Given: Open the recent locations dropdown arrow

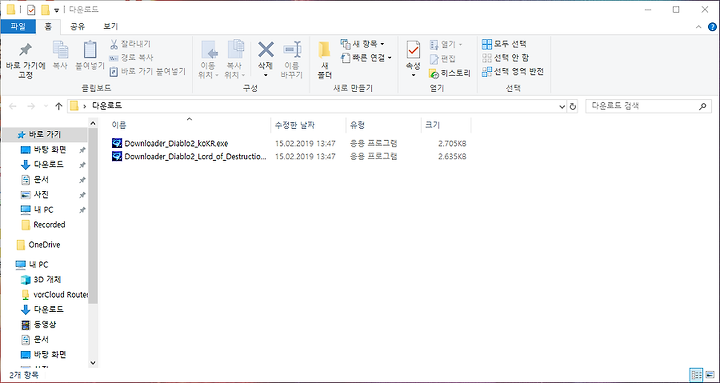Looking at the screenshot, I should coord(45,107).
